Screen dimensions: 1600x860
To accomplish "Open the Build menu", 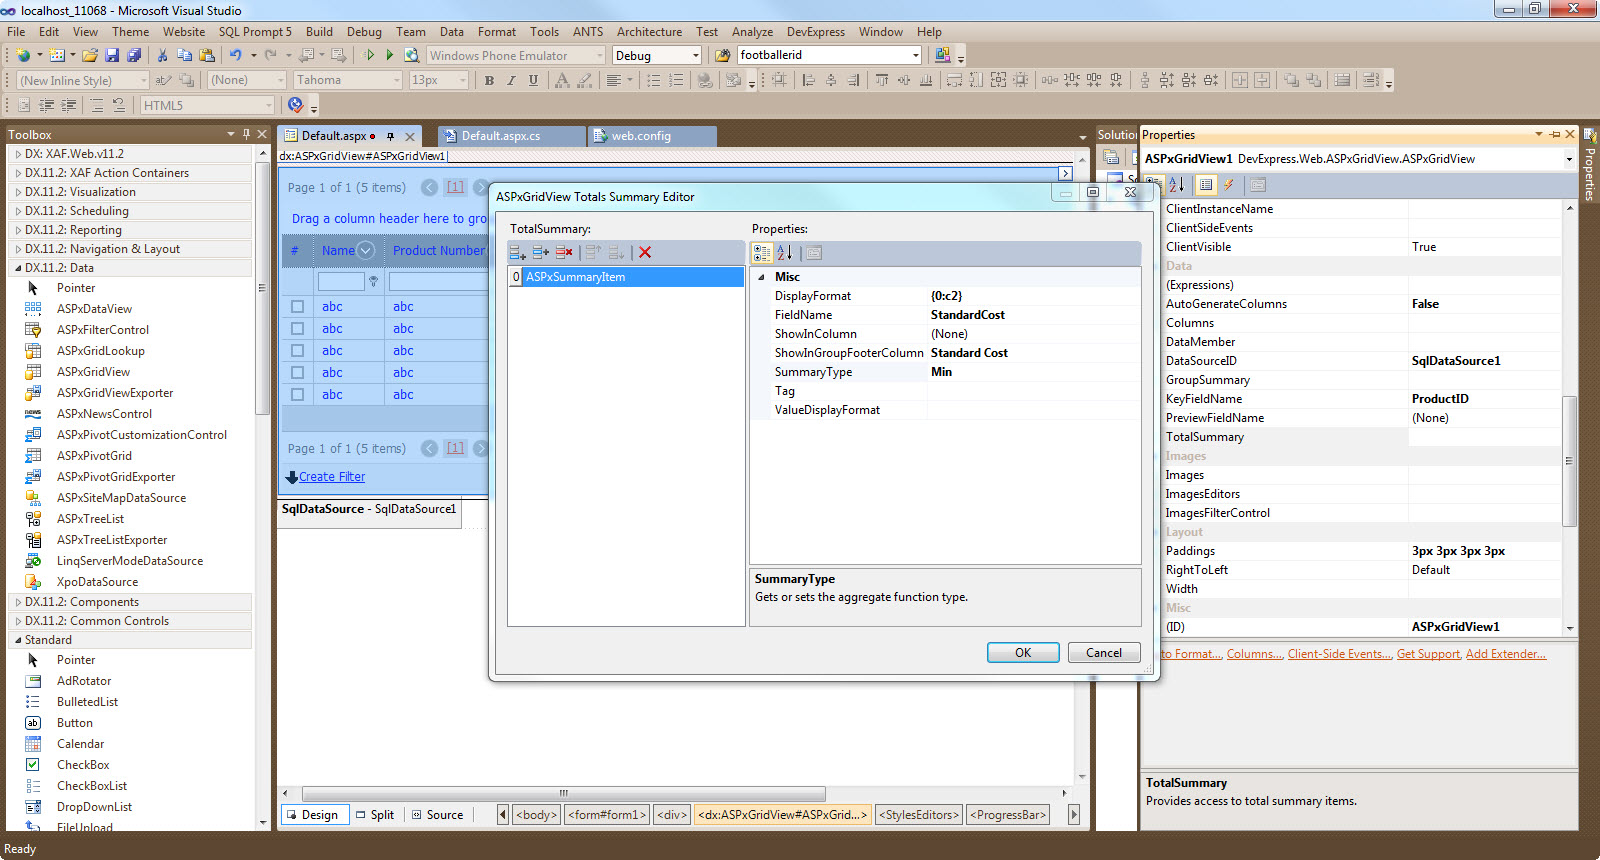I will (x=319, y=32).
